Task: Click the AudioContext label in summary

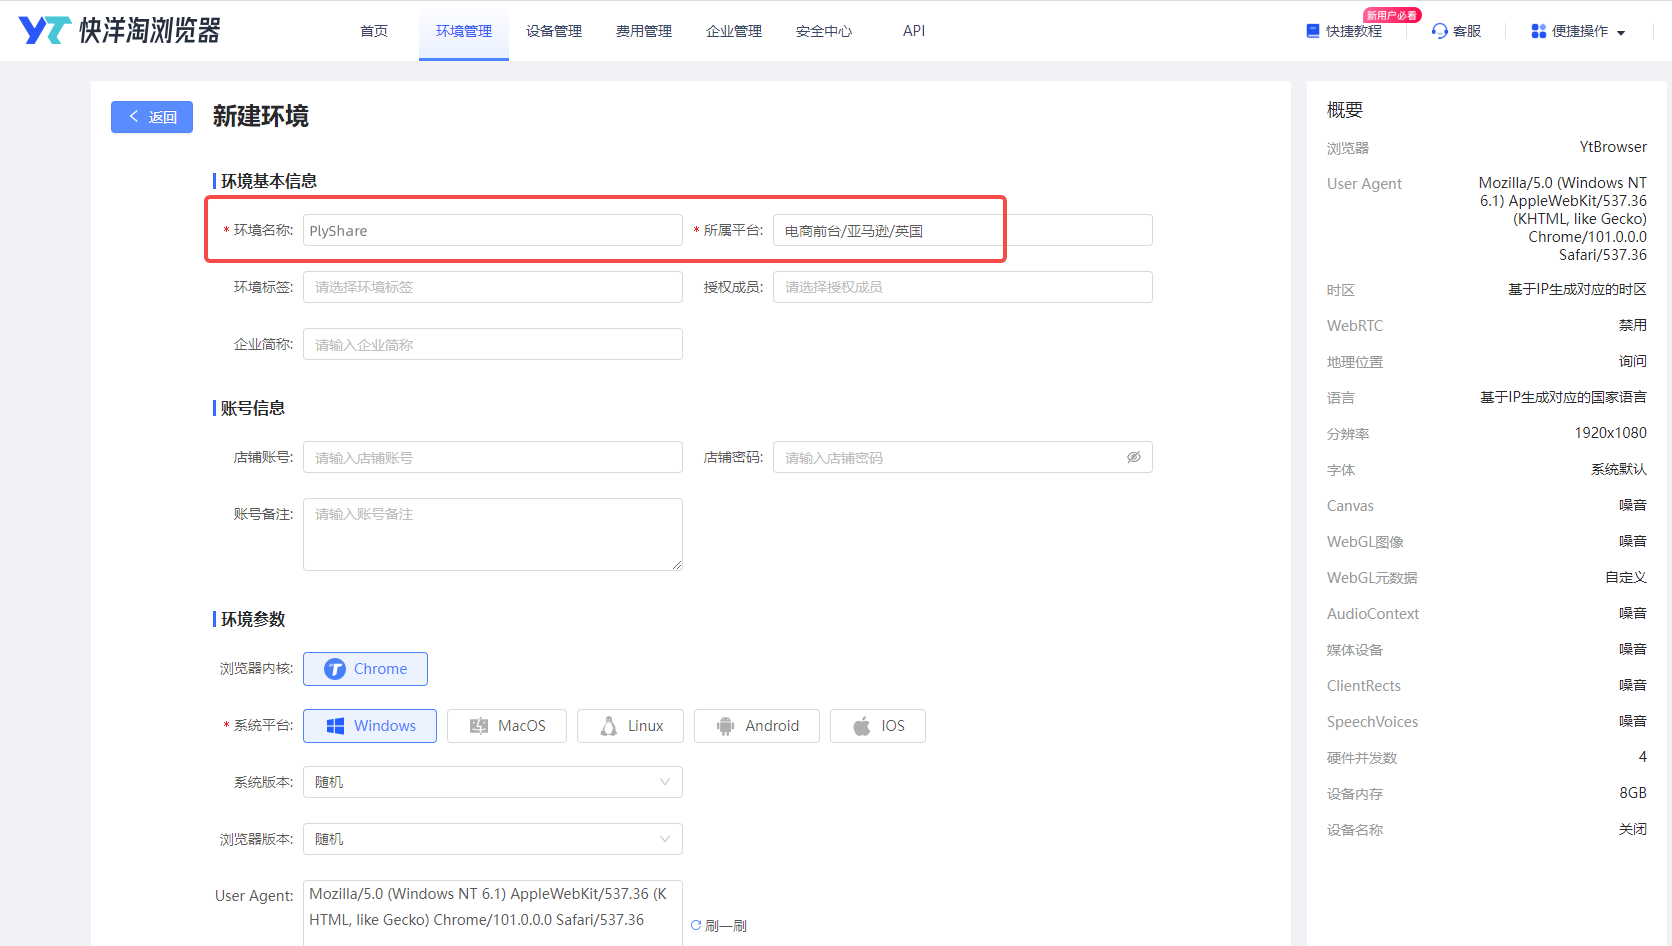Action: click(x=1373, y=614)
